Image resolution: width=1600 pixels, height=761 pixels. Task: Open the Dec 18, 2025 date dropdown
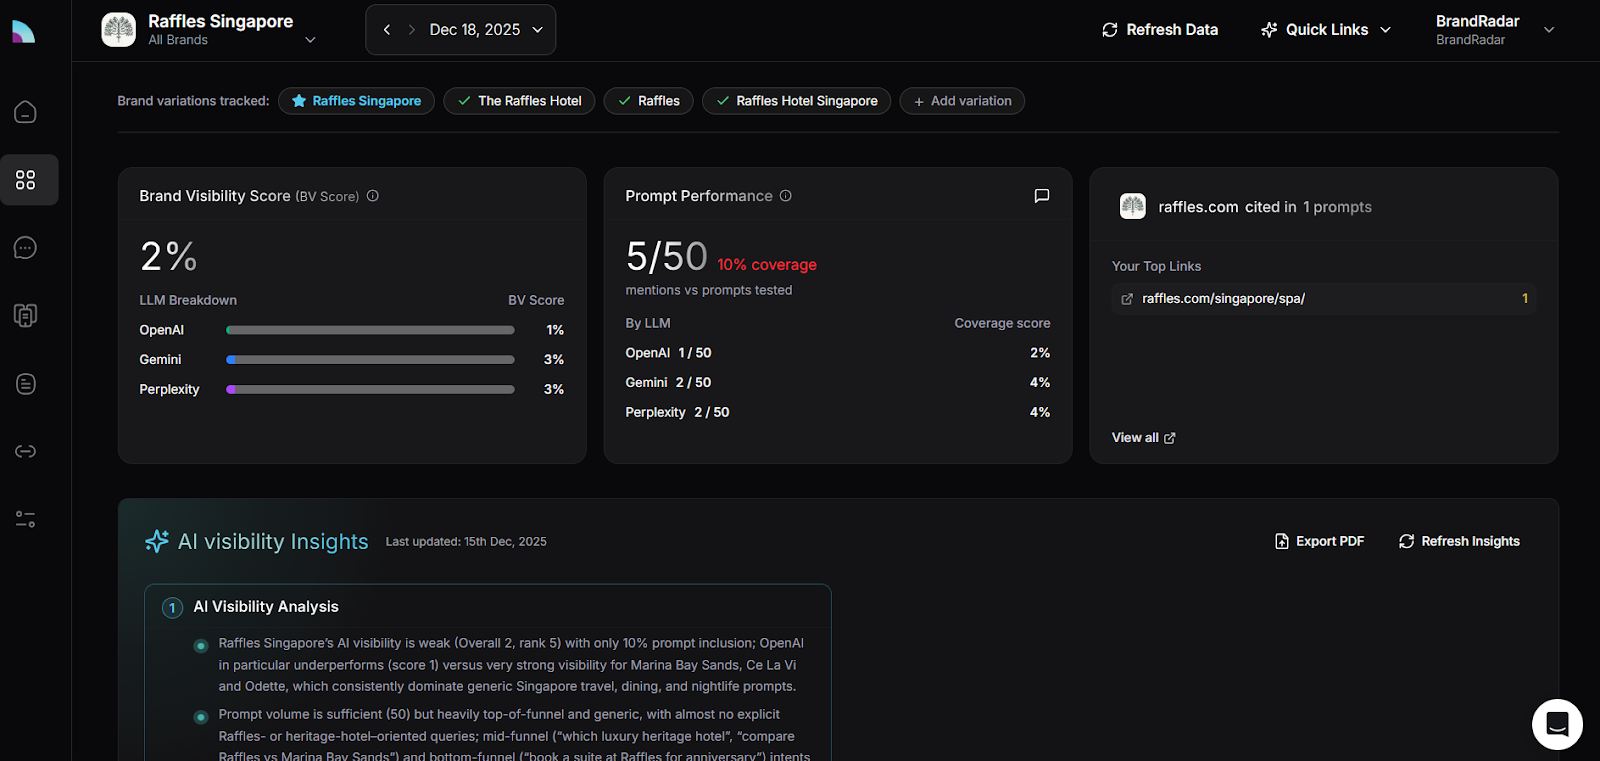[486, 30]
